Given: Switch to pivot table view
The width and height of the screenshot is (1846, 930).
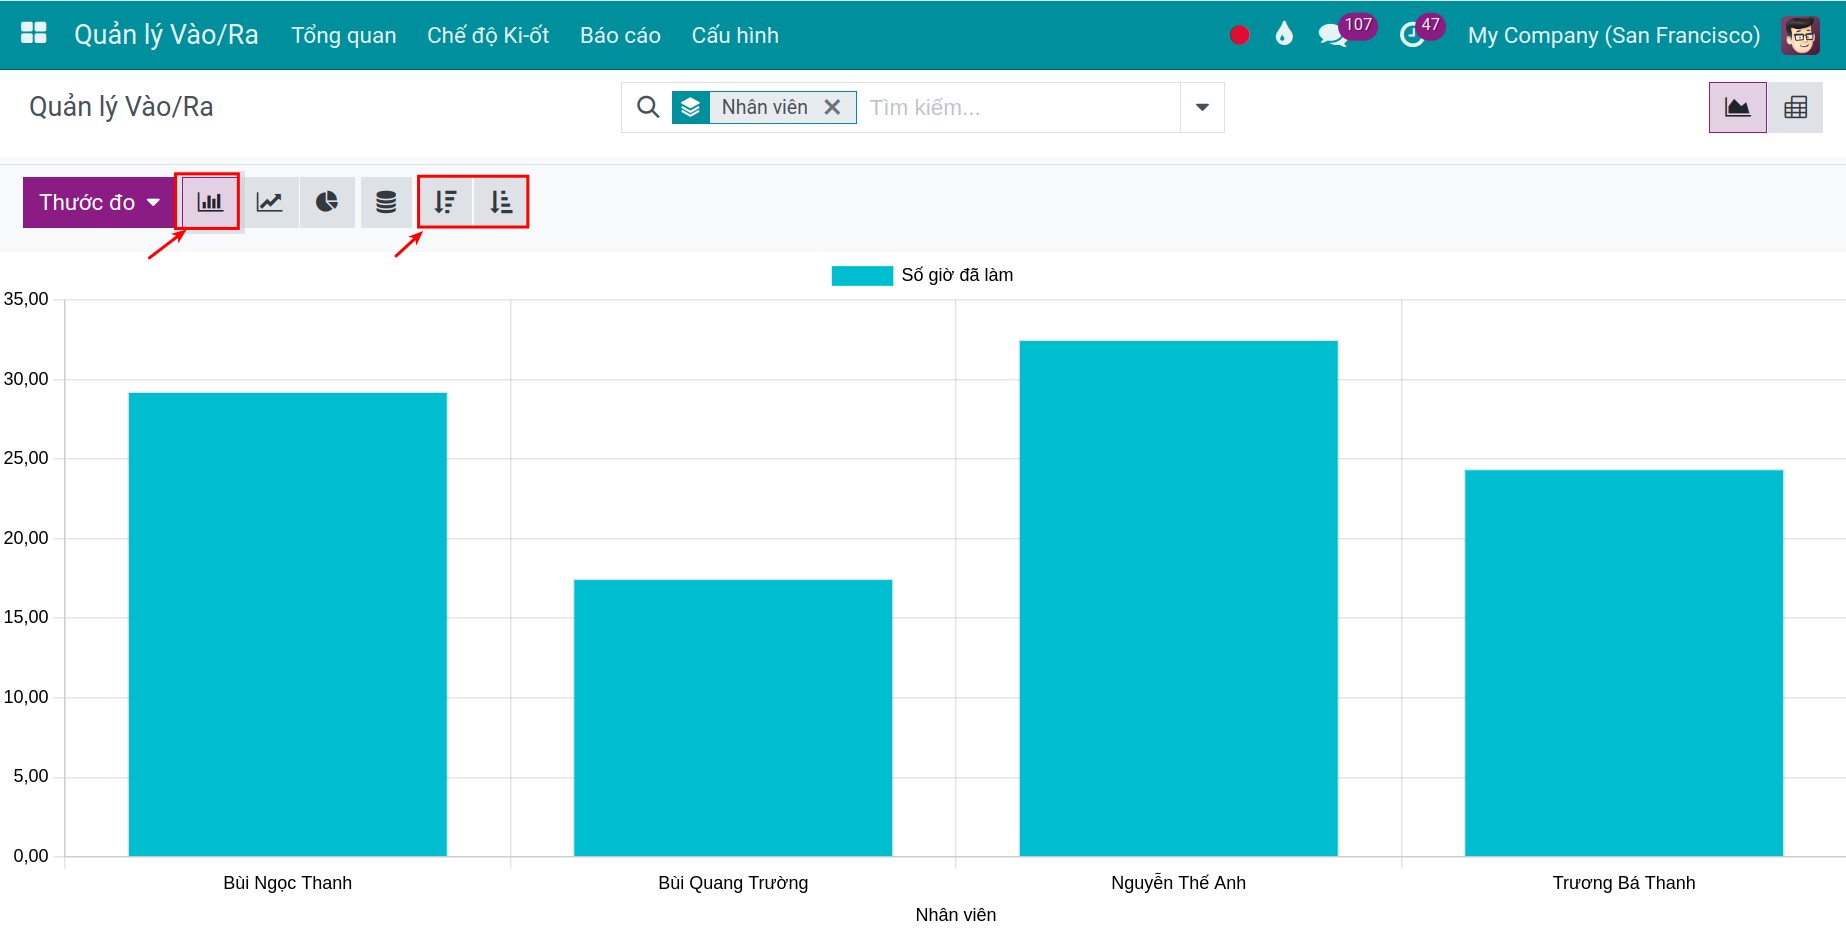Looking at the screenshot, I should (x=1796, y=107).
